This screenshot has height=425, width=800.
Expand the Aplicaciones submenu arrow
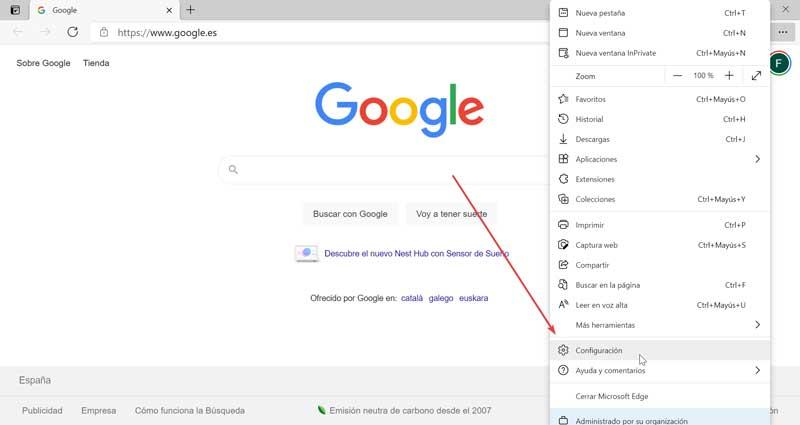(x=758, y=159)
